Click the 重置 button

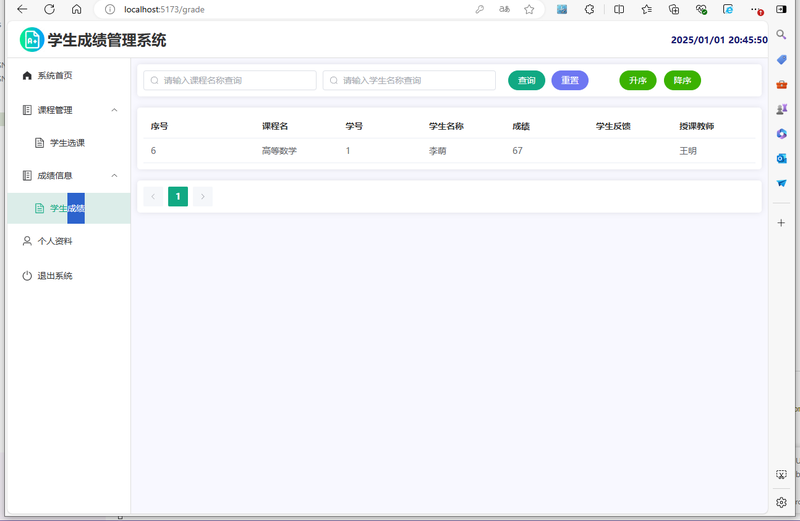coord(570,81)
